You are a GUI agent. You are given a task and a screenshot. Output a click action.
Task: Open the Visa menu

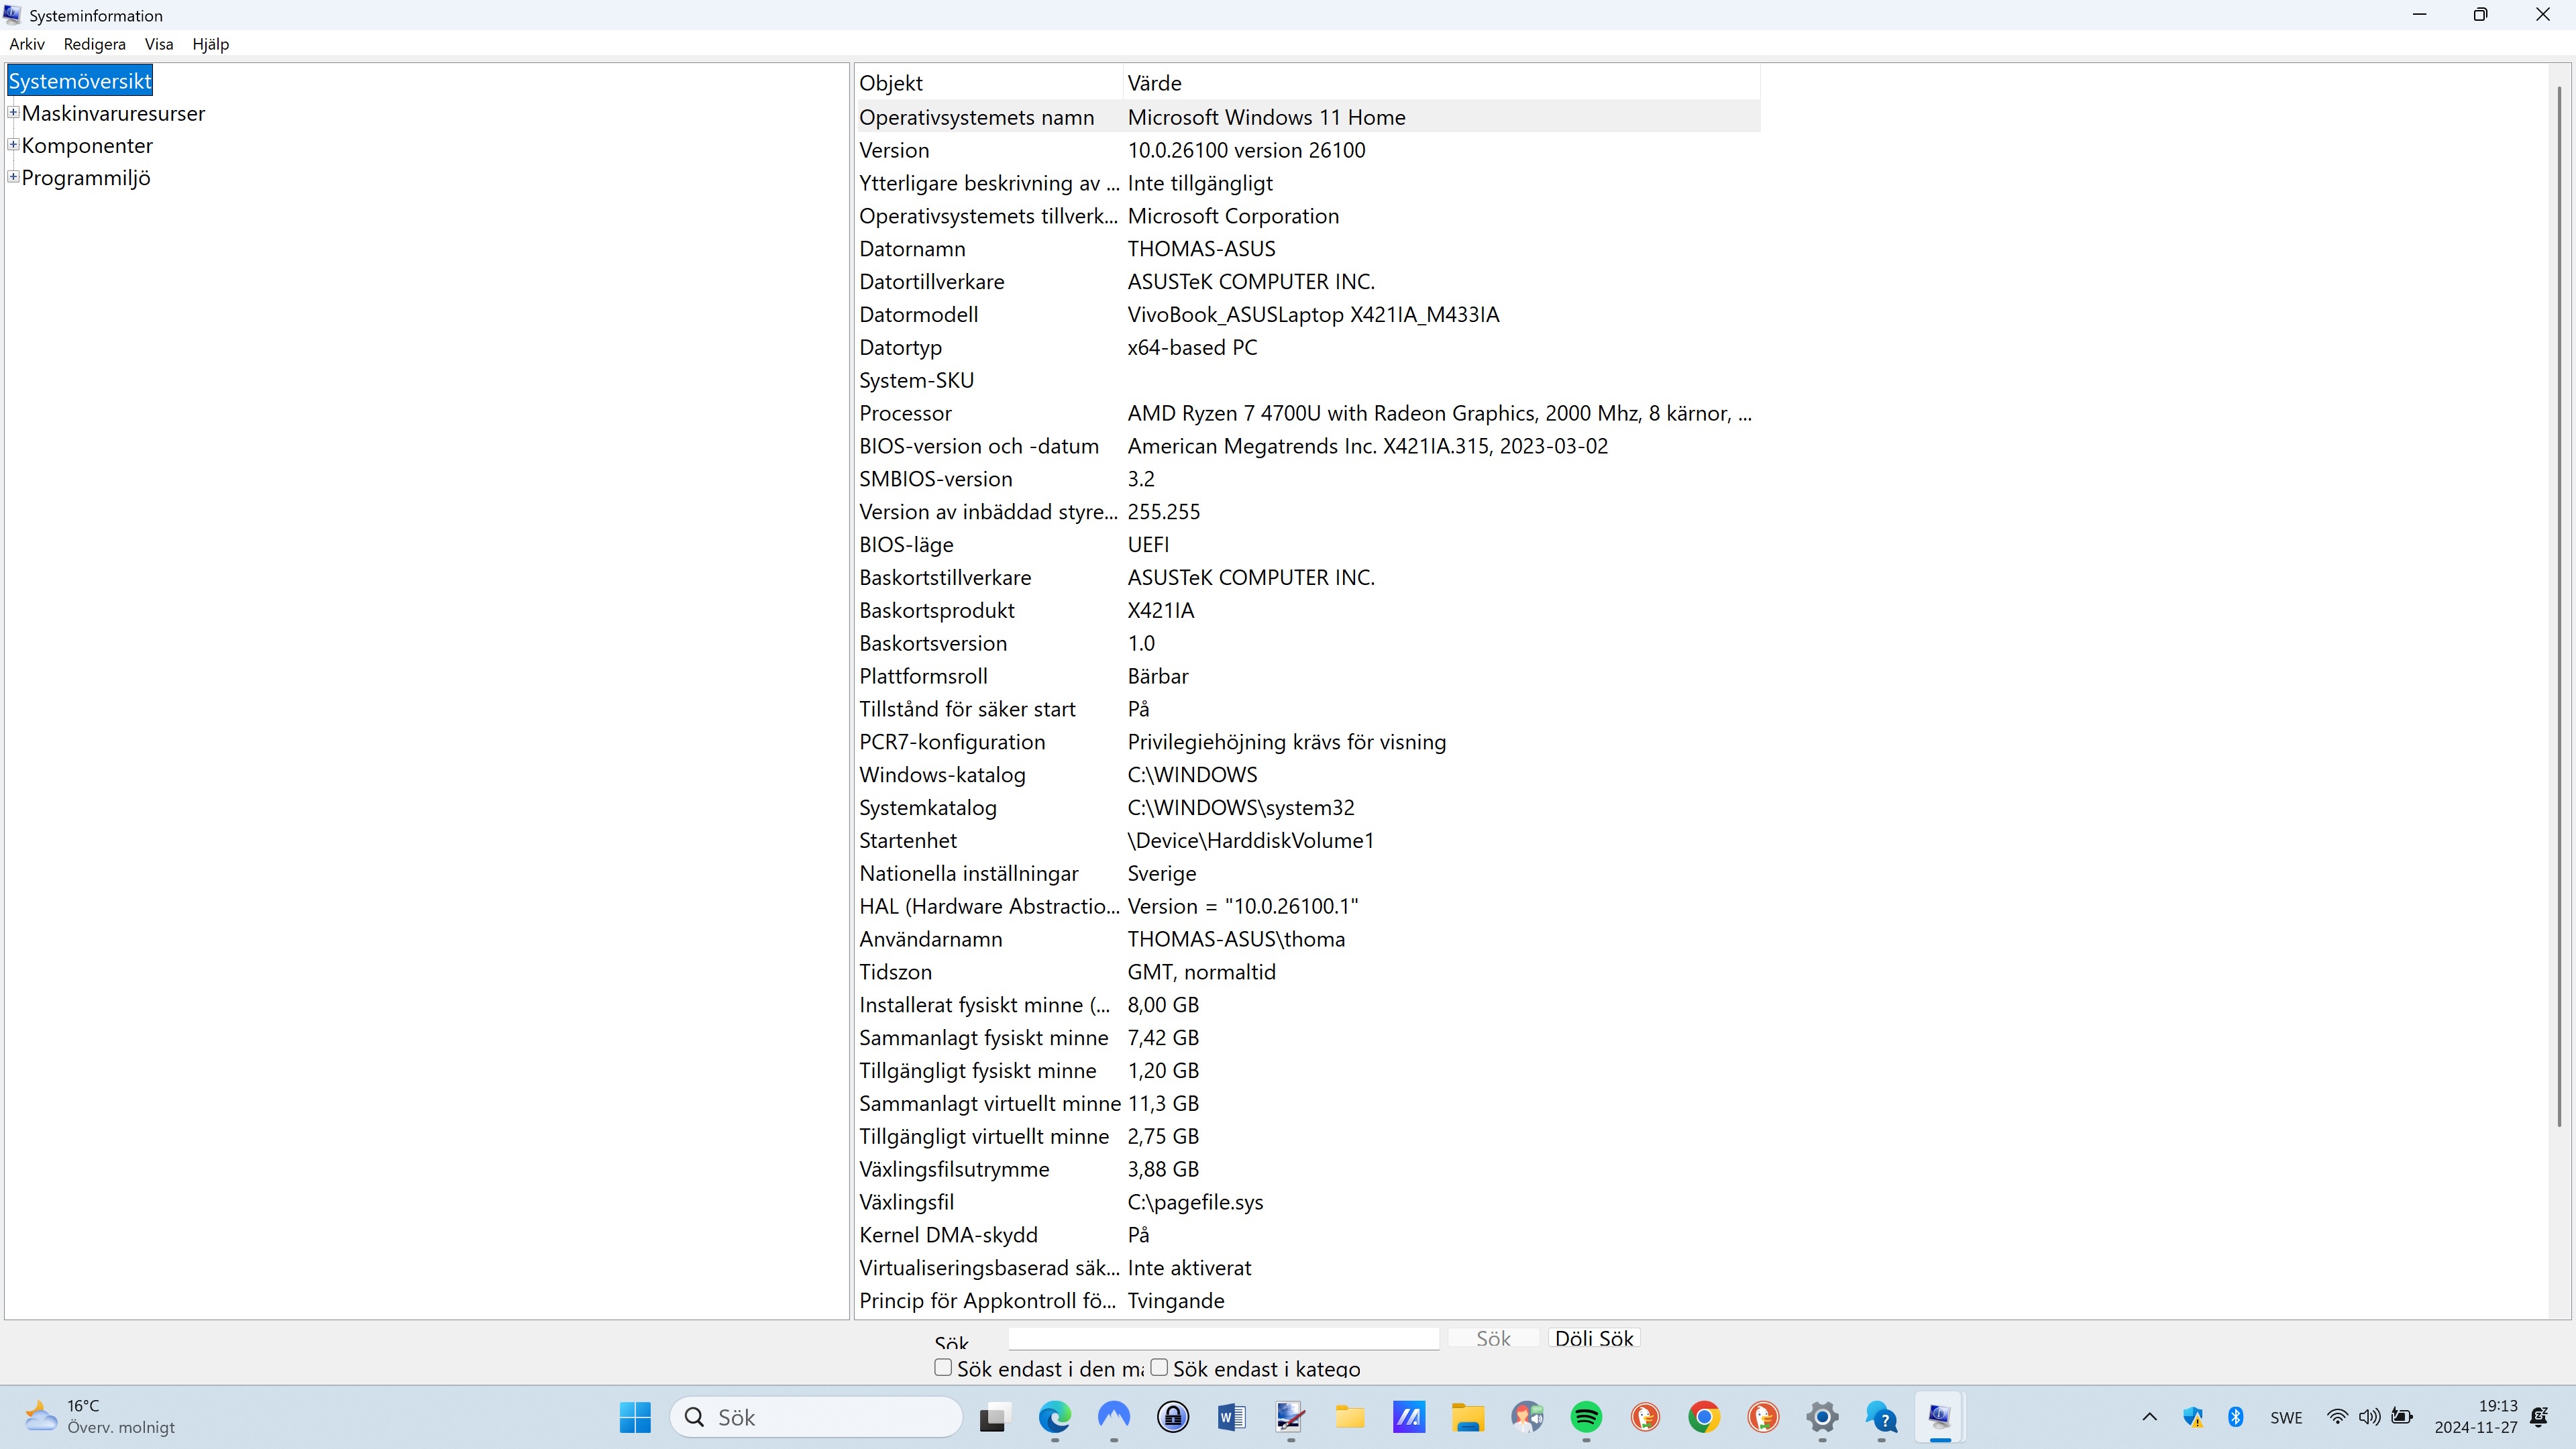159,44
